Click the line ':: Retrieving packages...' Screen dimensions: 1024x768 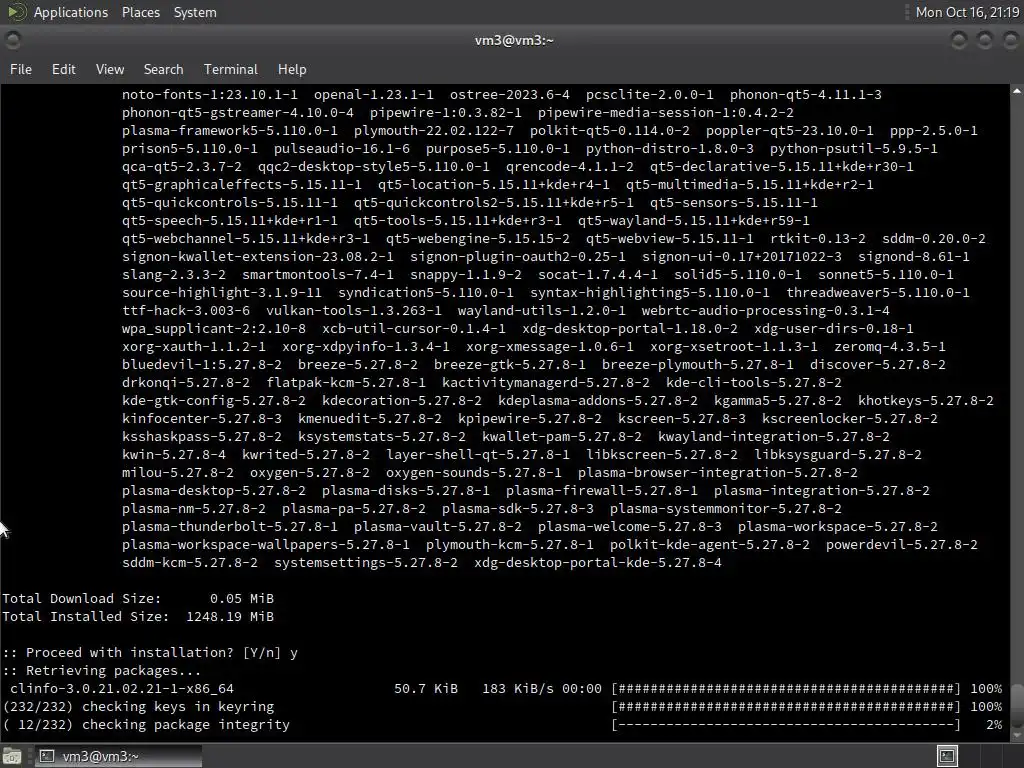[101, 671]
